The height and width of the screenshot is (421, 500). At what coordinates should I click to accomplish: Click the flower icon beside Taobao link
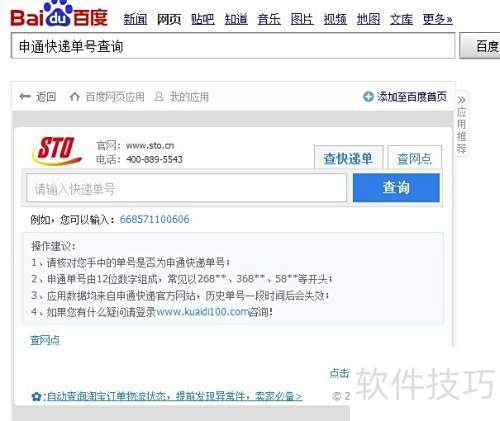pos(36,396)
